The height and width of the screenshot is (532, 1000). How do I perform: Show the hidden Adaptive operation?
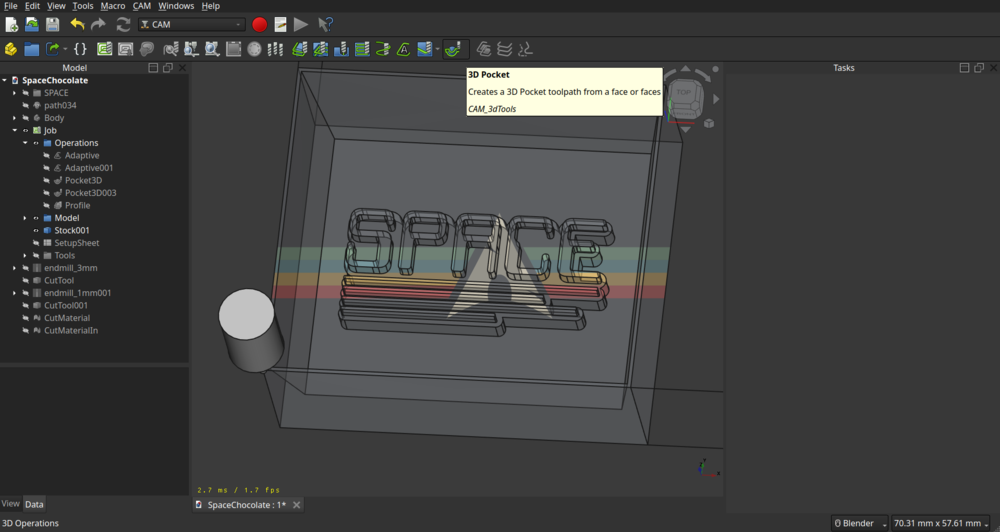click(47, 156)
